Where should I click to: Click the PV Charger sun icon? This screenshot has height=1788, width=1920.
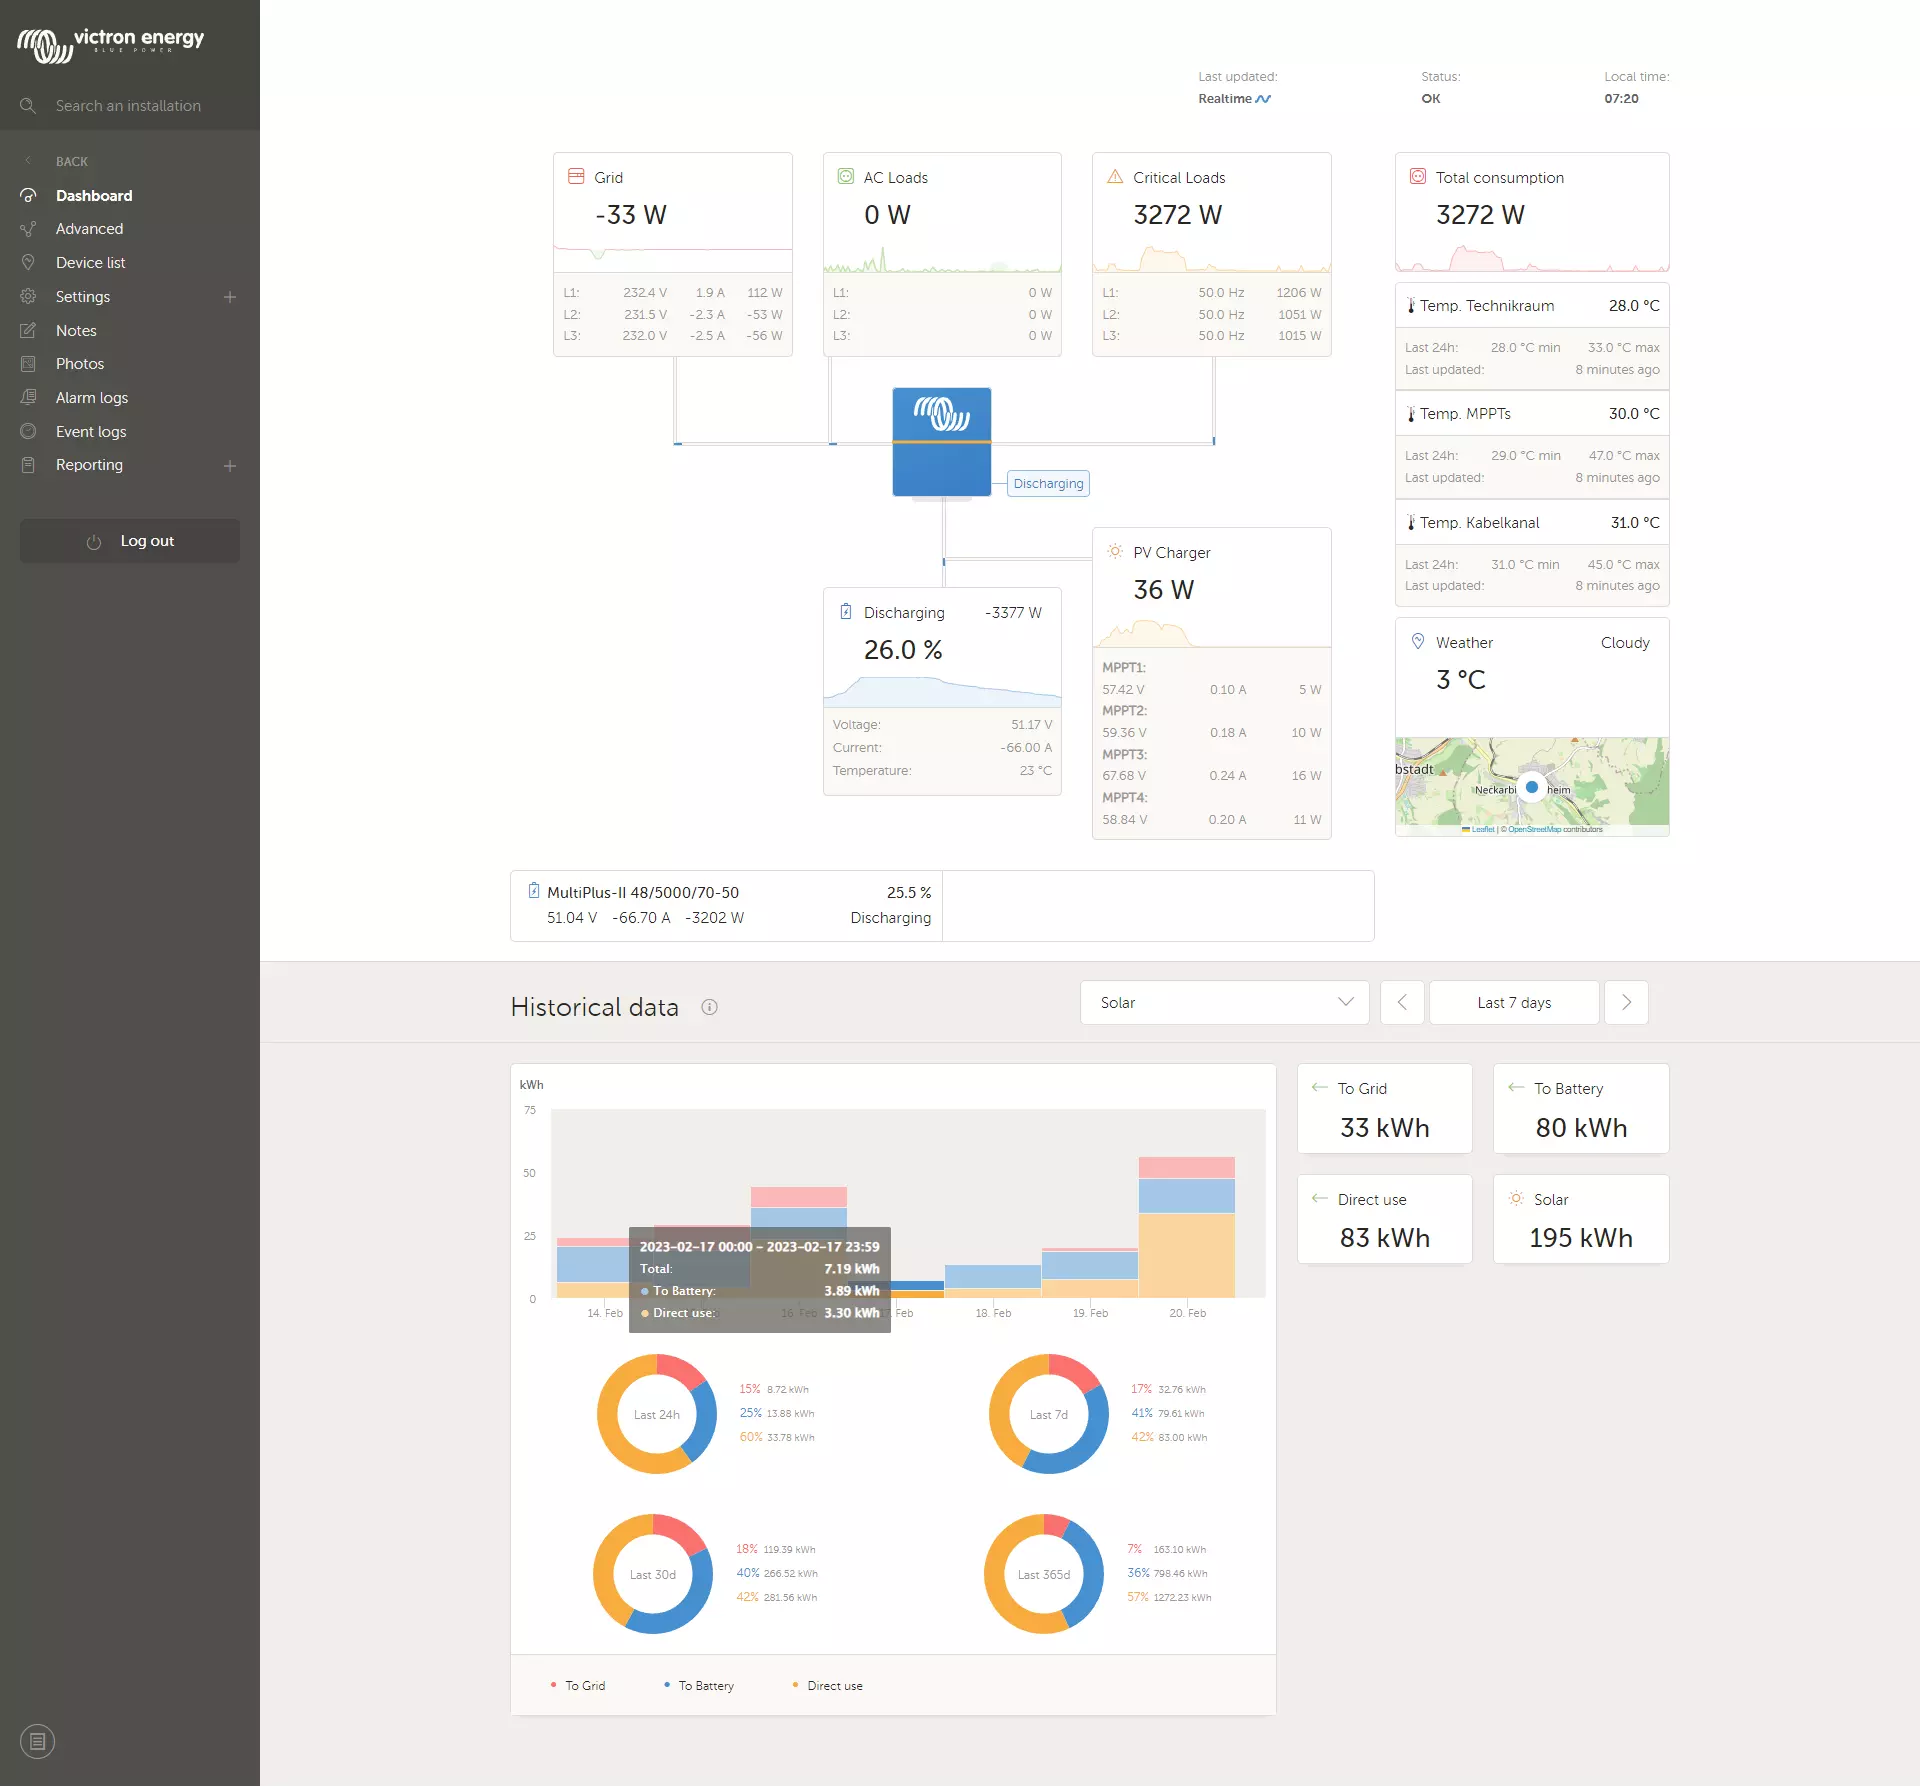1115,551
